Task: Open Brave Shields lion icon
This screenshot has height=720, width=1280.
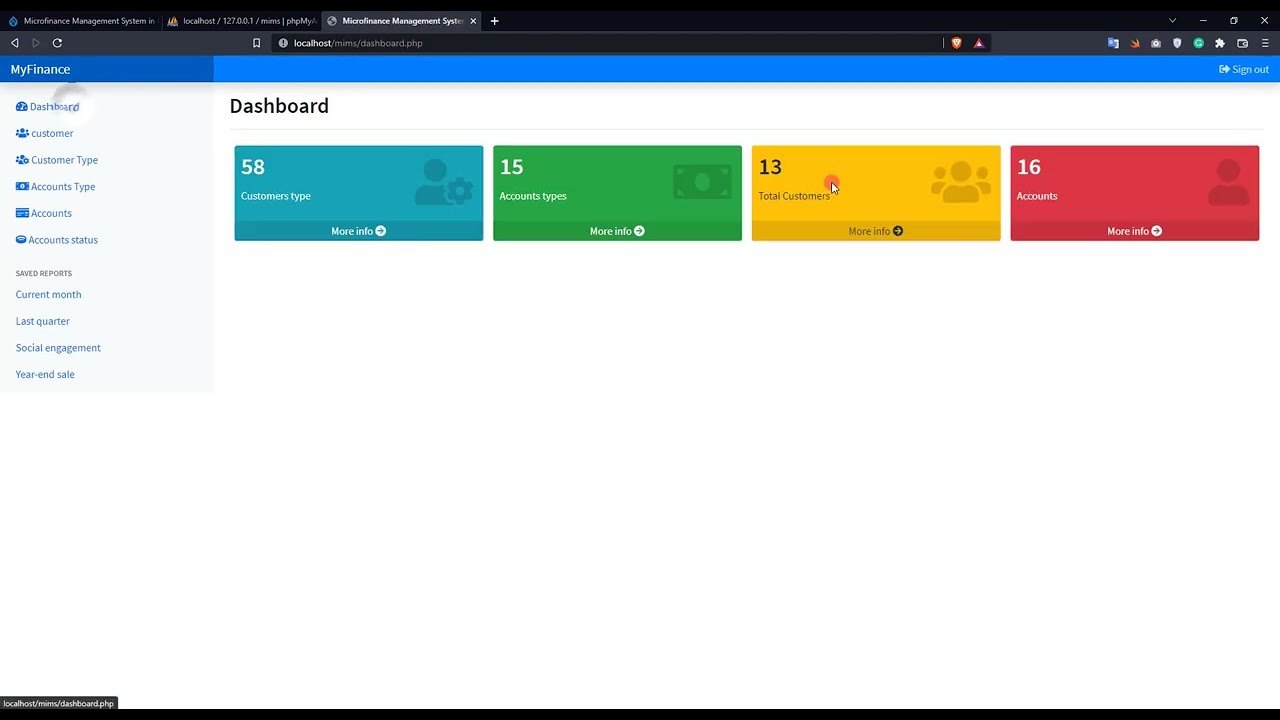Action: (x=957, y=43)
